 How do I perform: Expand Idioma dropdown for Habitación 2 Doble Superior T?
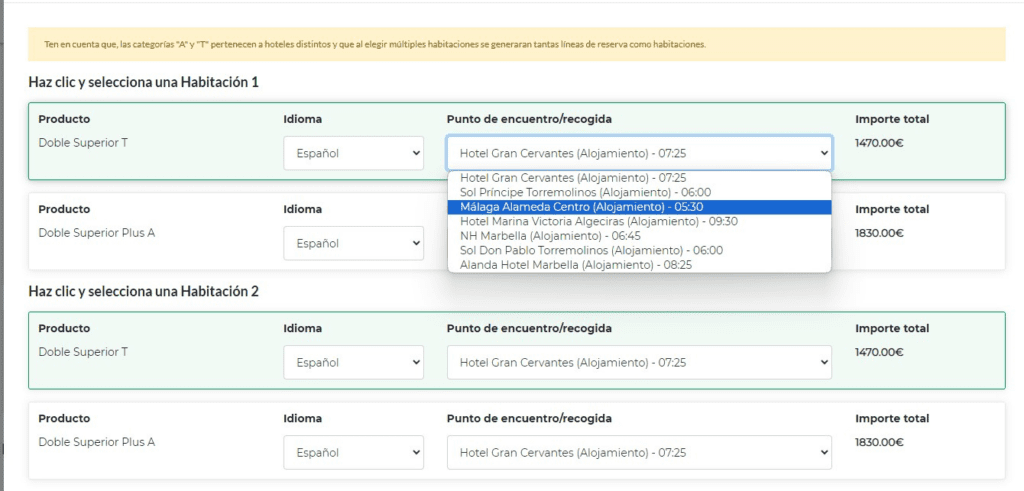(353, 362)
